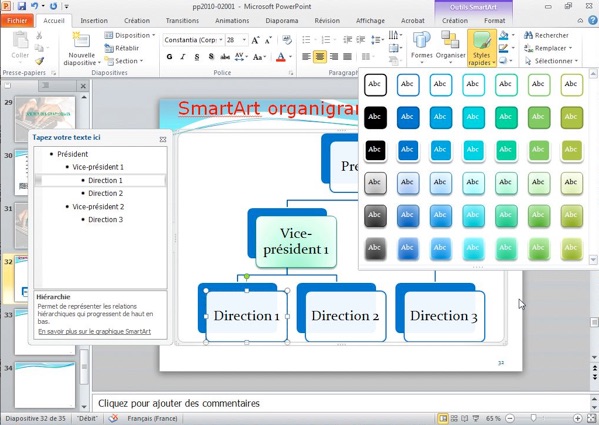The image size is (599, 425).
Task: Select slide 34 thumbnail
Action: [45, 385]
